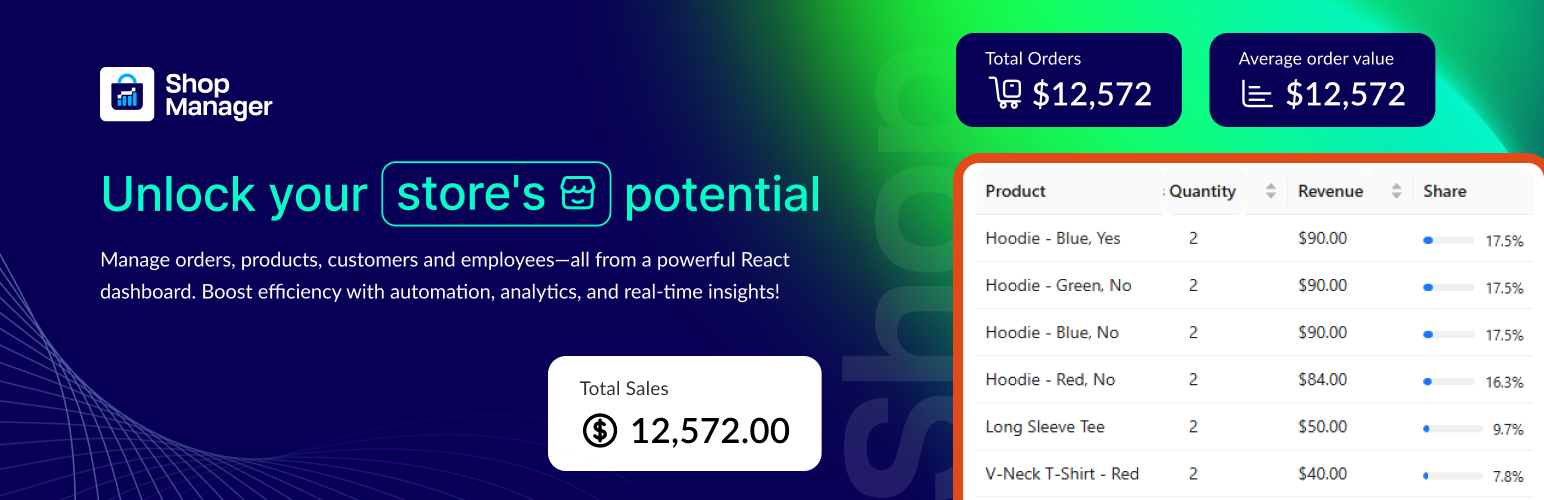Click the Hoodie - Red, No product name
Image resolution: width=1544 pixels, height=500 pixels.
point(1050,380)
